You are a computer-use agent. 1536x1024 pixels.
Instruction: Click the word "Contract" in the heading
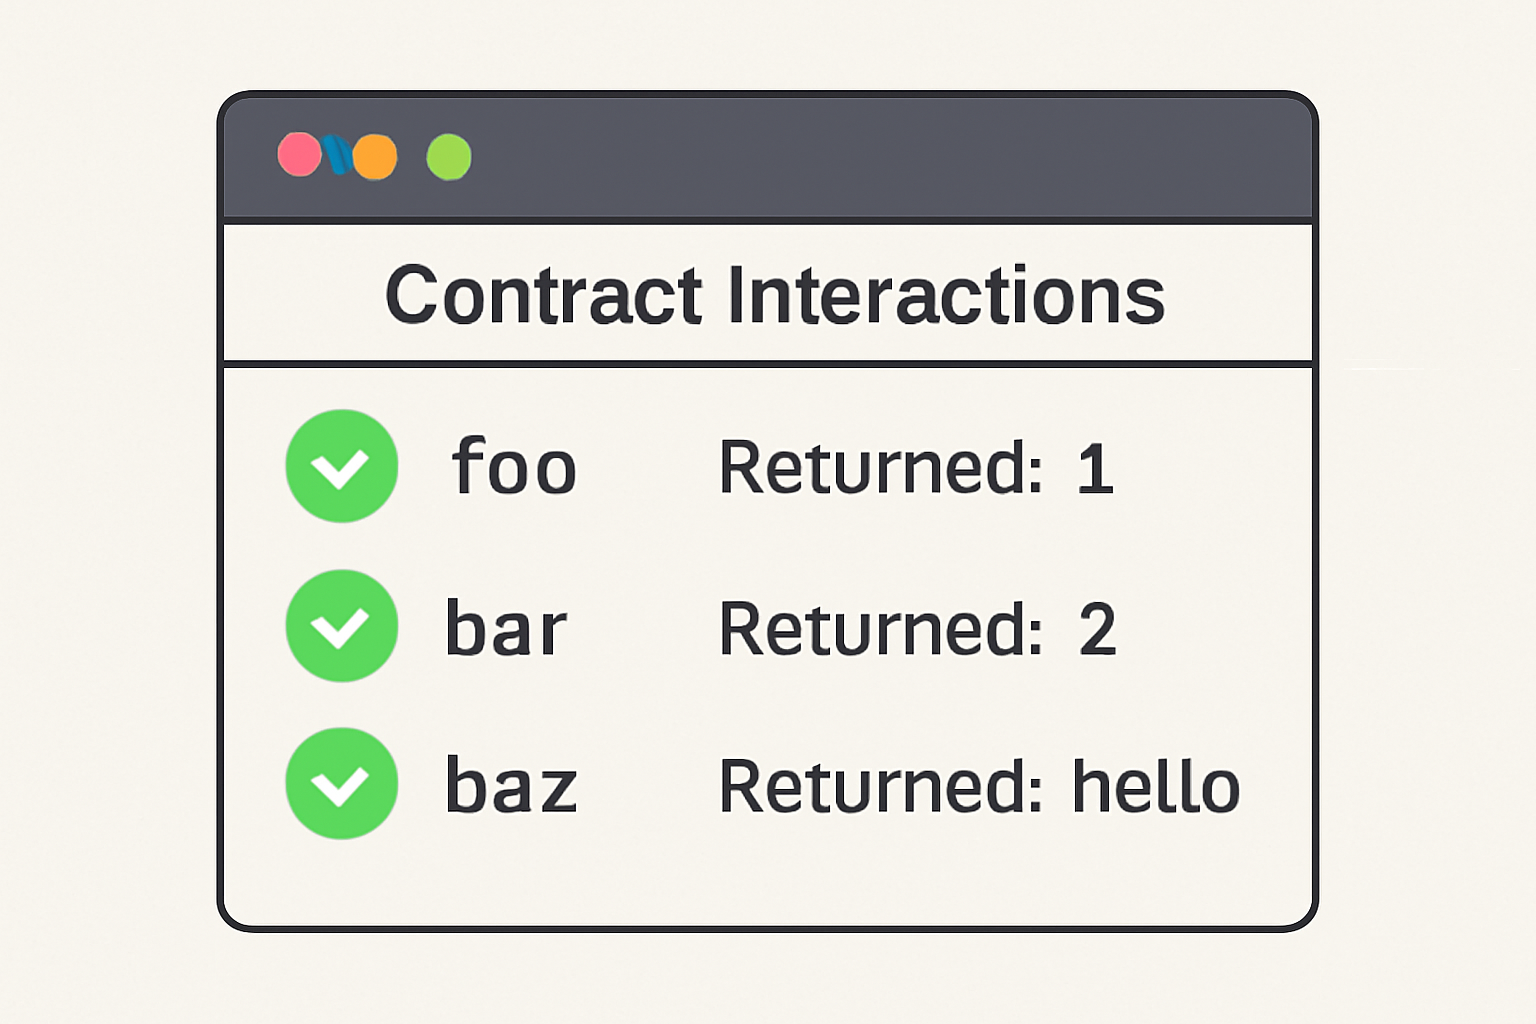click(544, 295)
